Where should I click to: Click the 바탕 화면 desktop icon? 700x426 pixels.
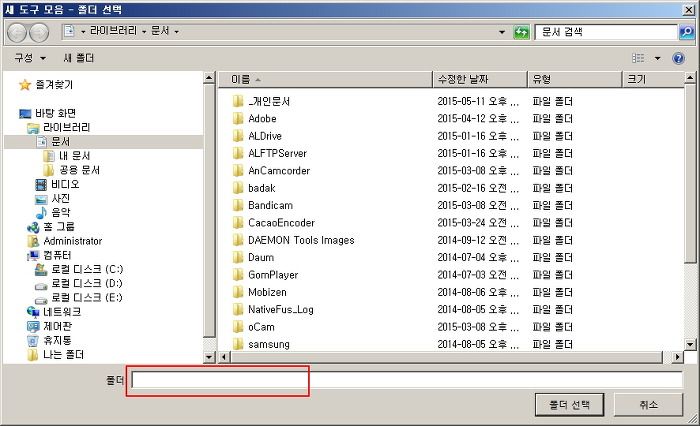click(25, 113)
